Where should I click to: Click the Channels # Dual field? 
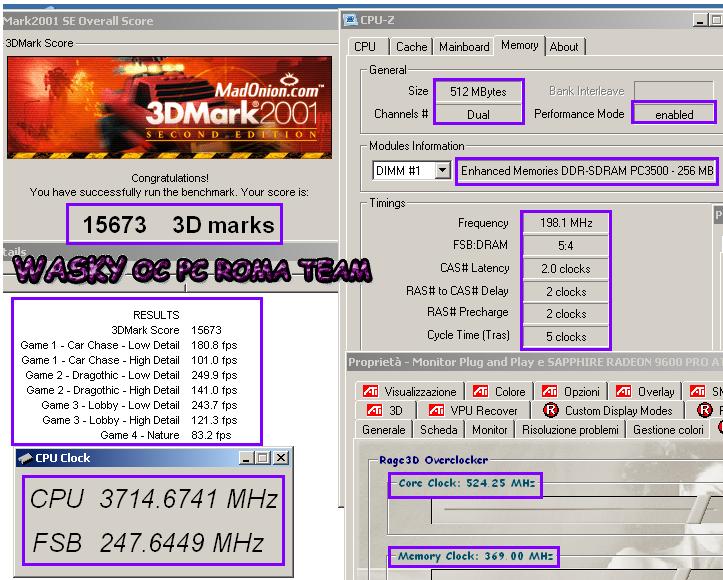coord(478,114)
